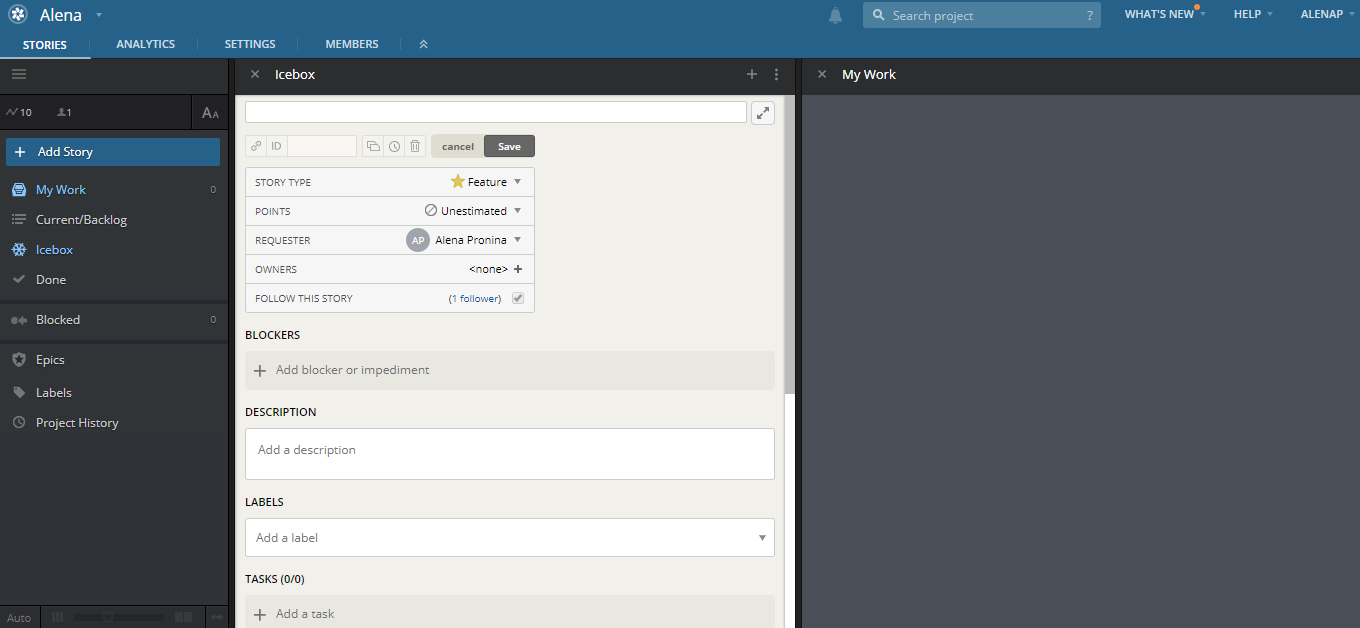
Task: Click the horizontal resize arrows icon
Action: (x=217, y=618)
